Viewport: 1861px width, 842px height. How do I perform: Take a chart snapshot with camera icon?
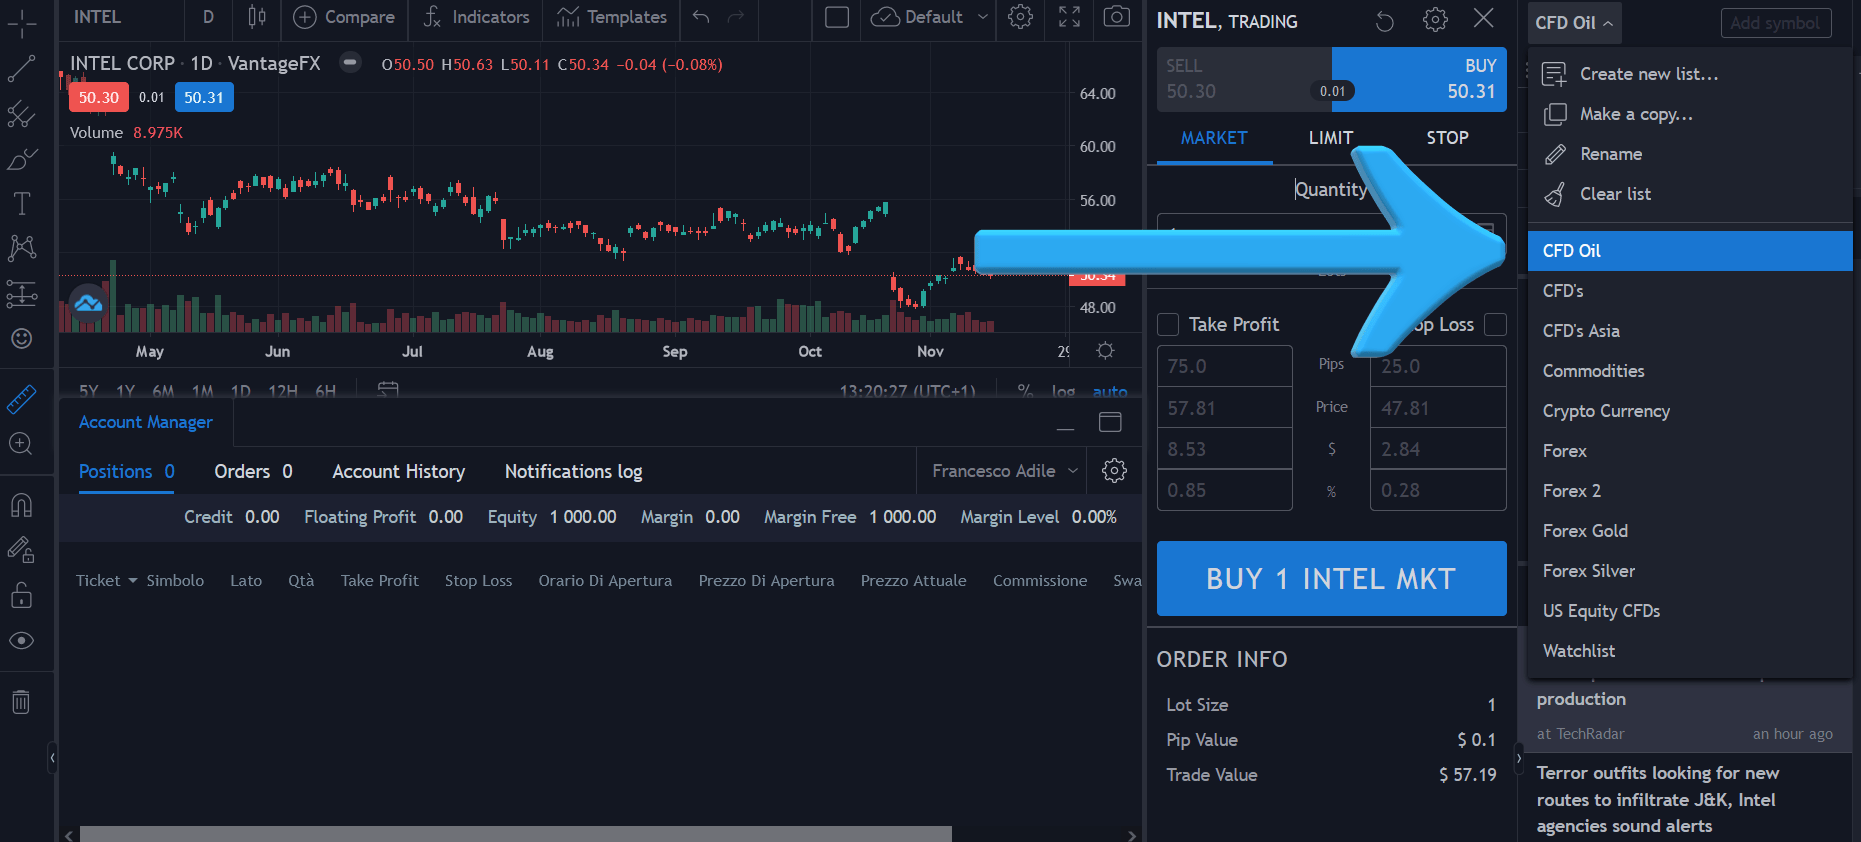point(1117,17)
